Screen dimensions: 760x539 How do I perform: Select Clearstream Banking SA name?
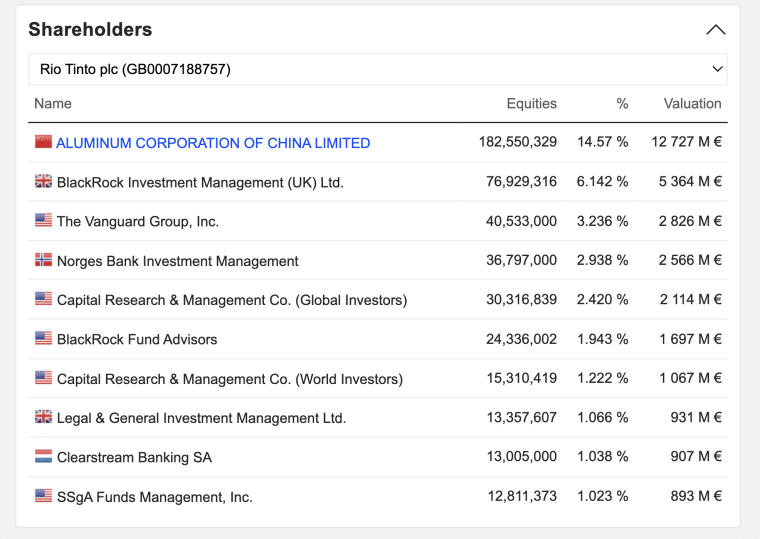click(134, 458)
